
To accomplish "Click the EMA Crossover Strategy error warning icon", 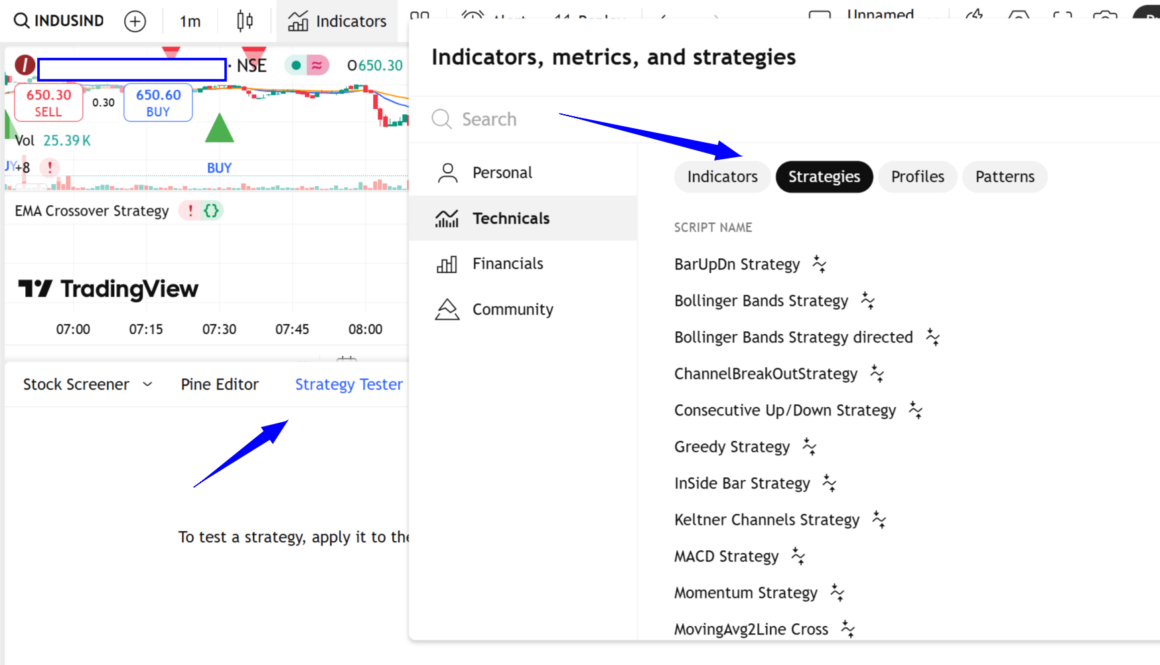I will pyautogui.click(x=189, y=211).
